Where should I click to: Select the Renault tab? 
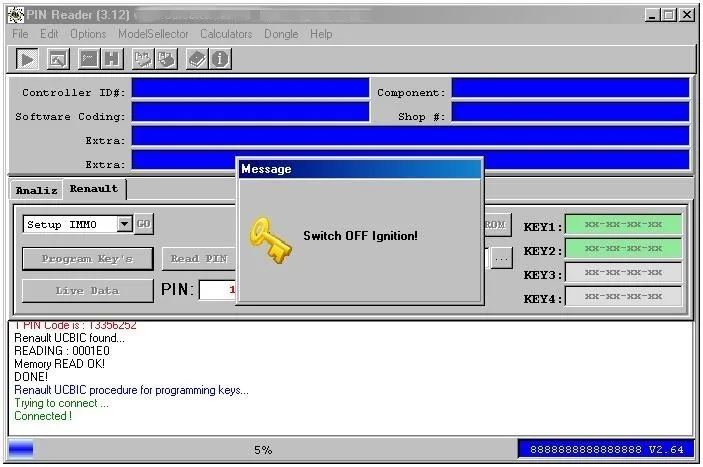(94, 189)
